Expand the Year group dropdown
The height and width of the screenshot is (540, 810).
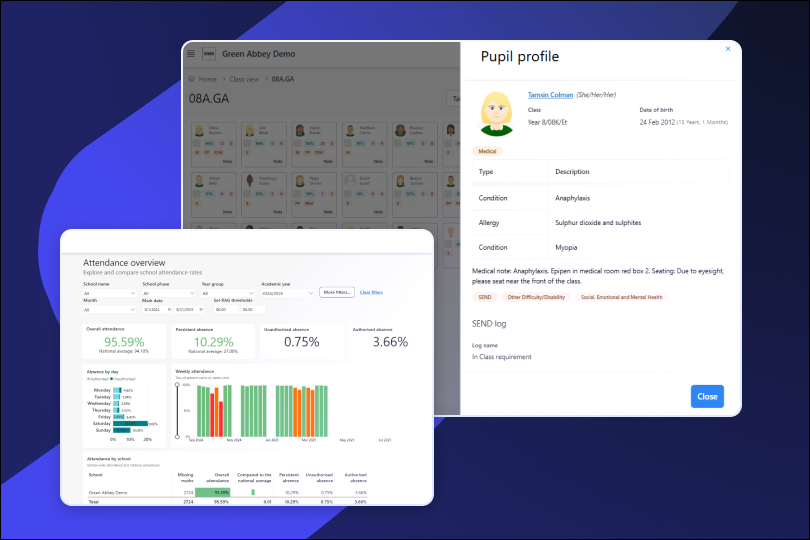click(x=228, y=293)
